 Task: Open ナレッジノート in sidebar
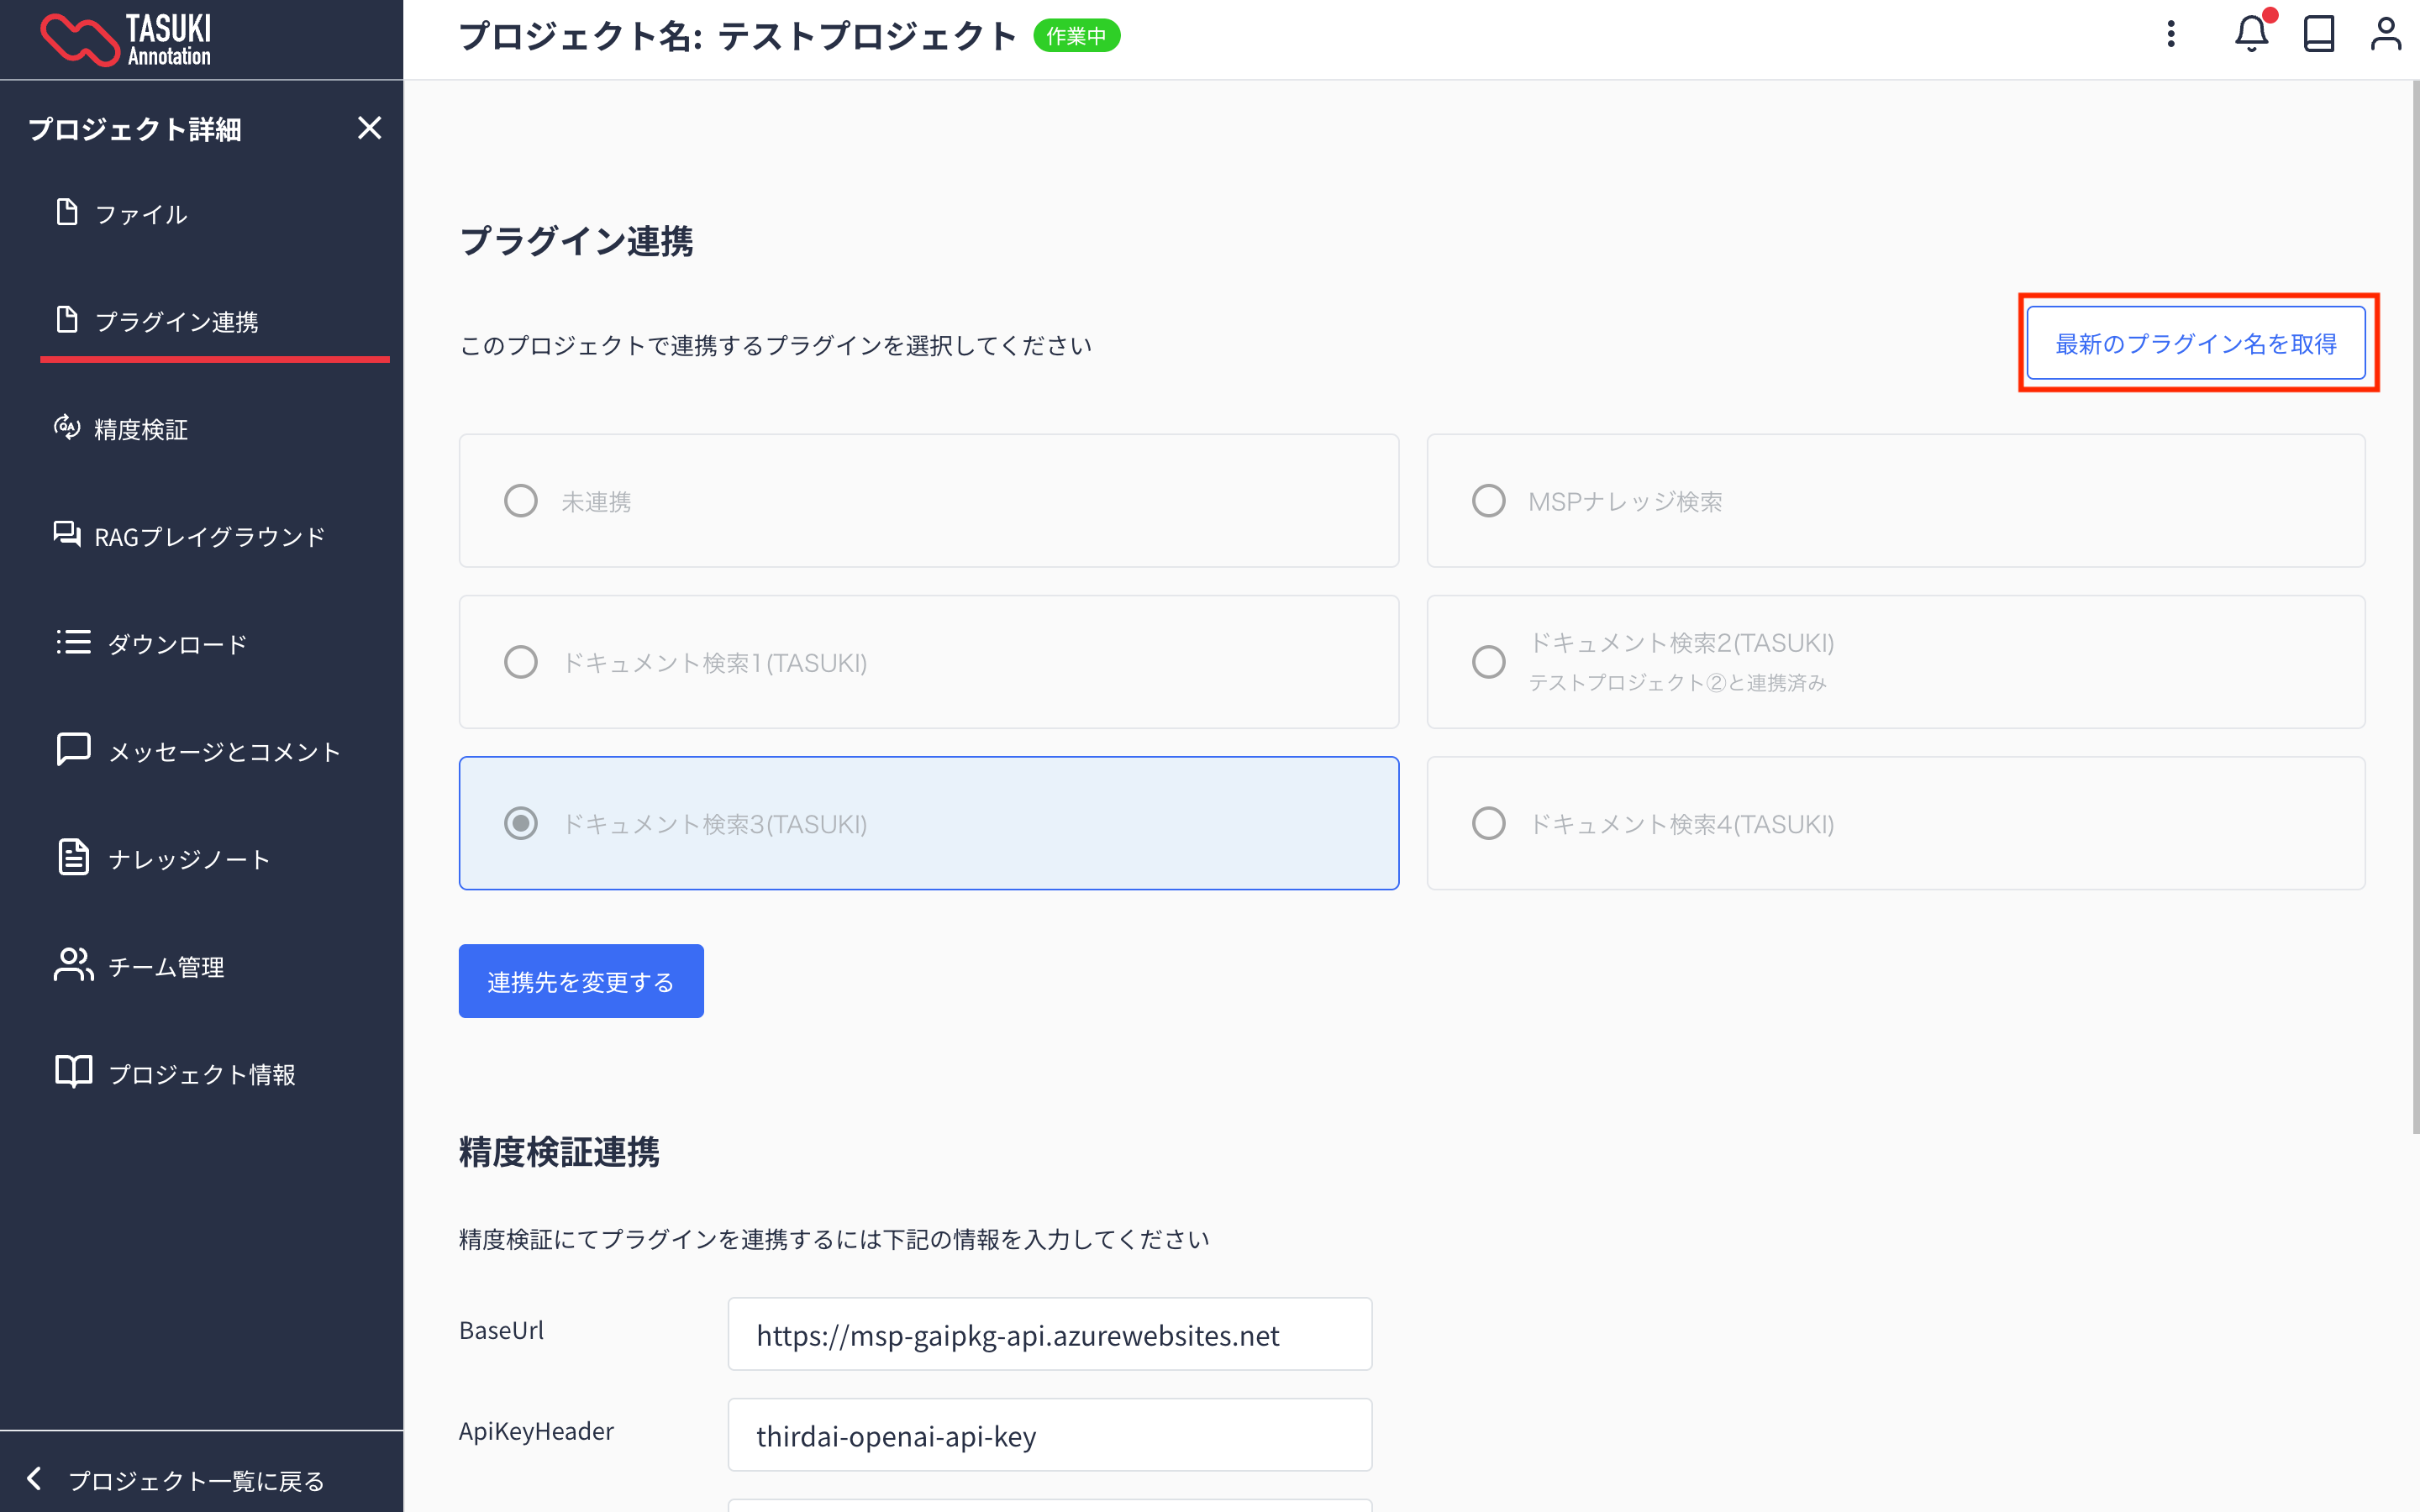point(188,859)
